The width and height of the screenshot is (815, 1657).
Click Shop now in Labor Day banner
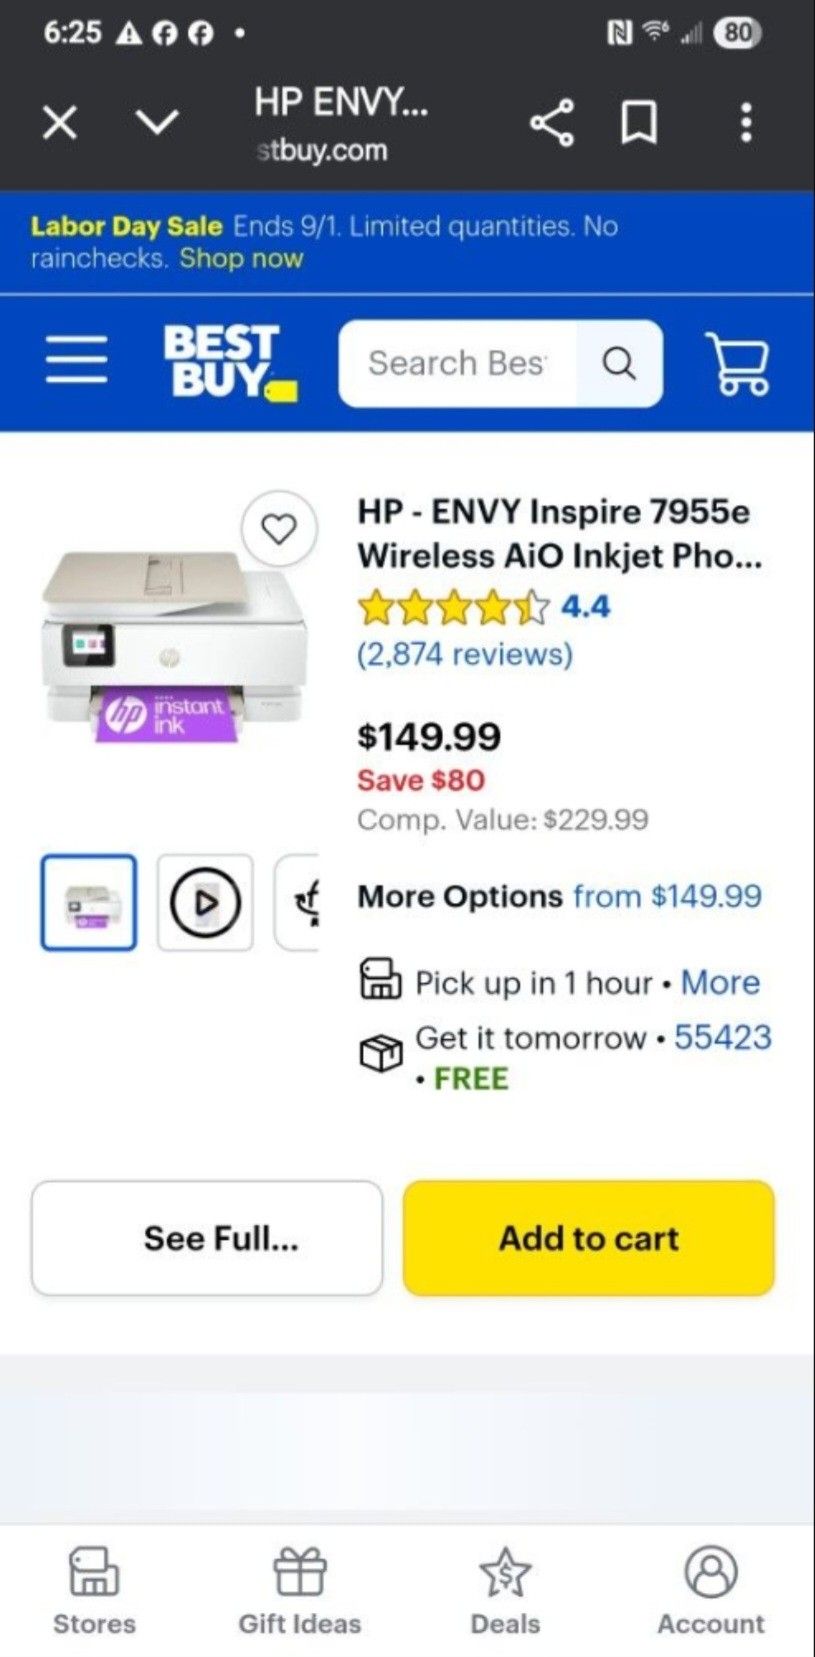241,259
